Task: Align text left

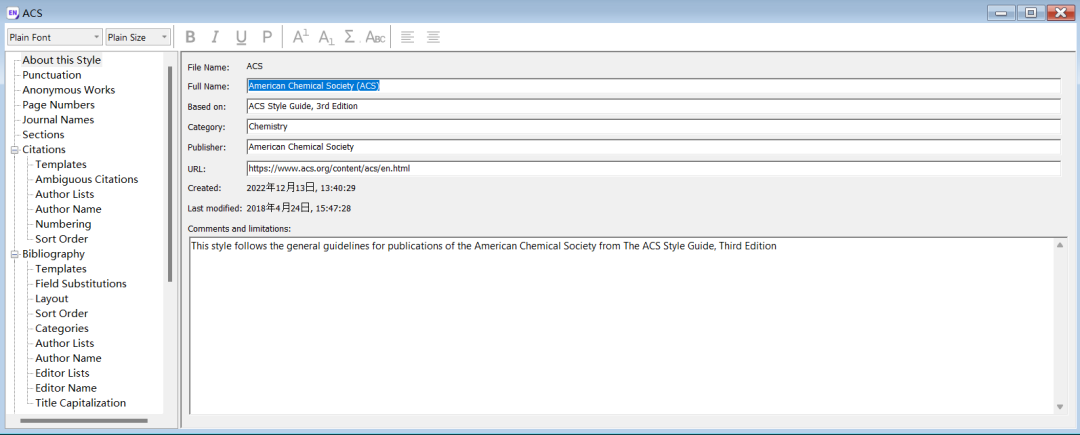Action: 408,37
